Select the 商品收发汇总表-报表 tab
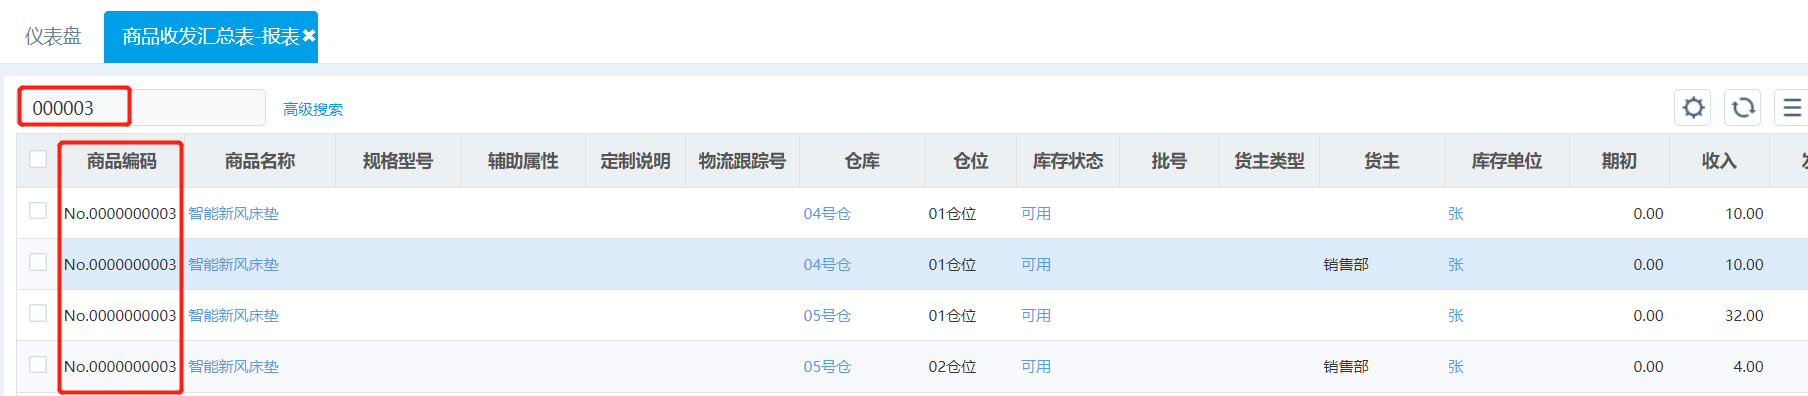Viewport: 1808px width, 396px height. click(x=210, y=37)
